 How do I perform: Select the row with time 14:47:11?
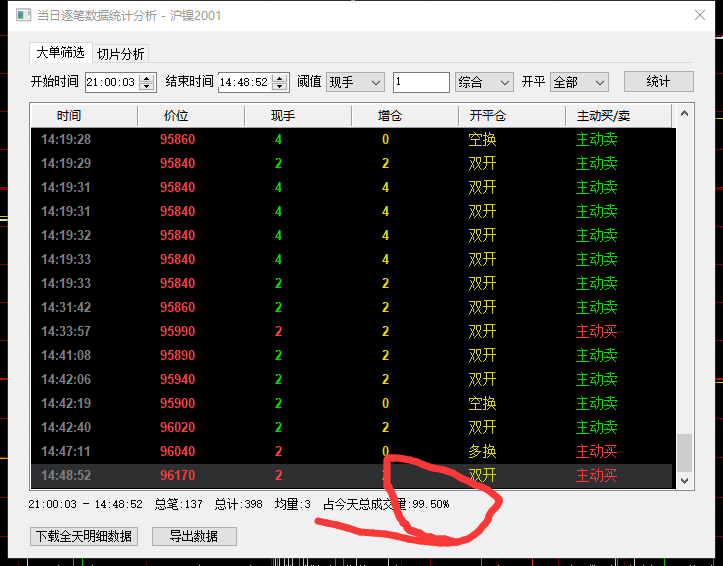click(x=350, y=452)
